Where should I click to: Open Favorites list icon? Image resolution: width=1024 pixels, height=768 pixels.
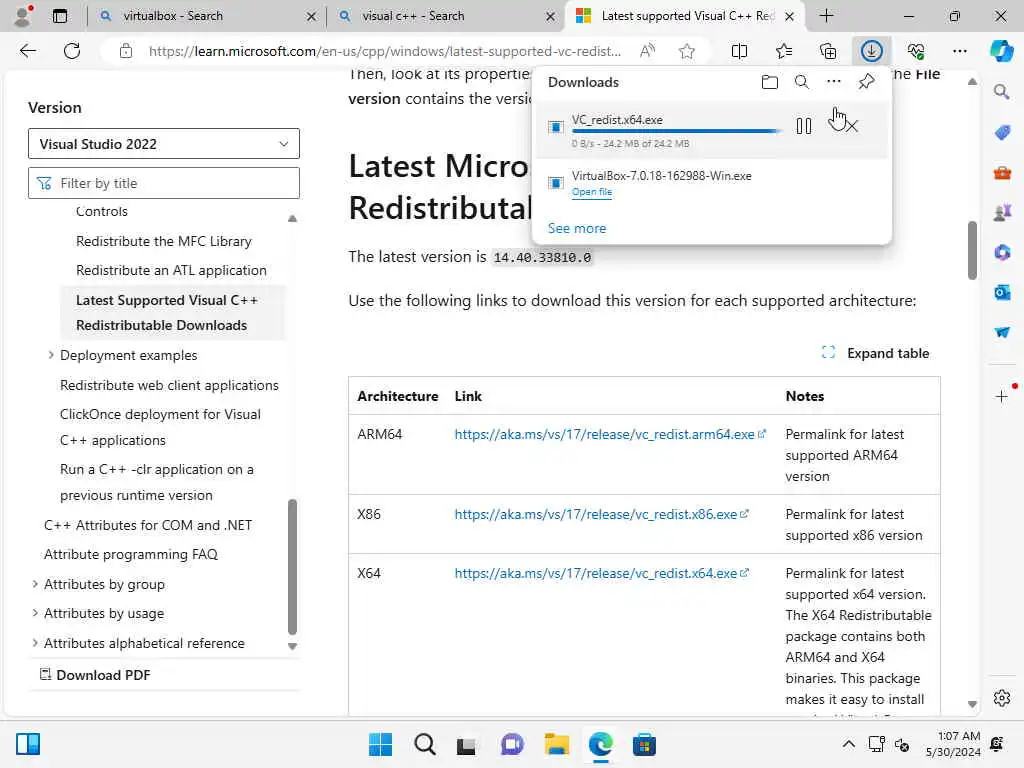[784, 51]
